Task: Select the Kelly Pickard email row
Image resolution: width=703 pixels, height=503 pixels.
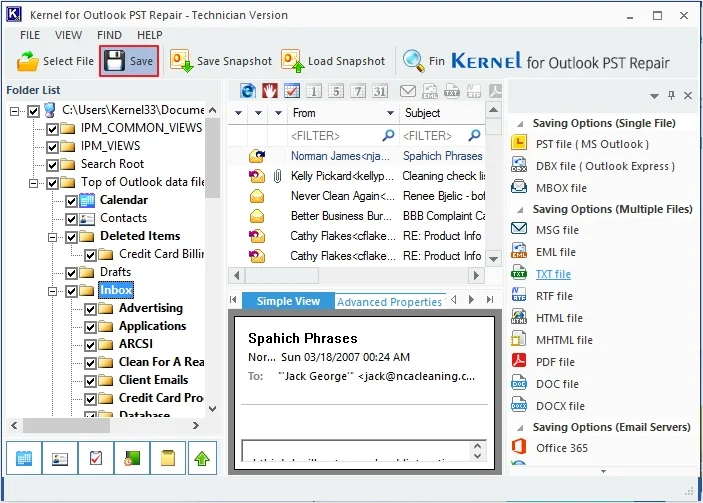Action: click(356, 176)
